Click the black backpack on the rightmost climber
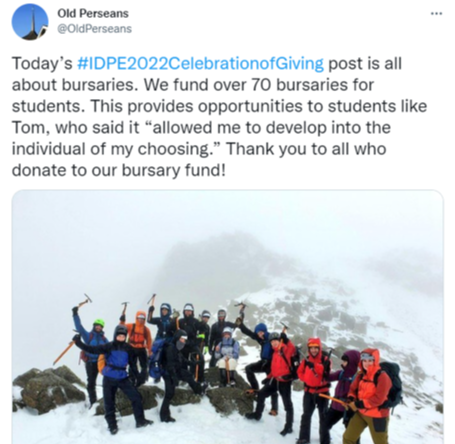 pos(390,383)
